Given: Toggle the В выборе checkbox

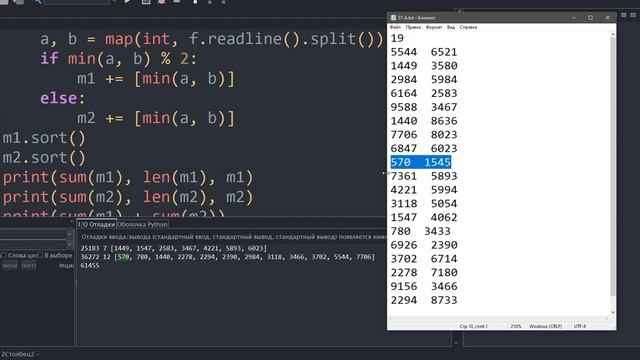Looking at the screenshot, I should click(x=40, y=255).
